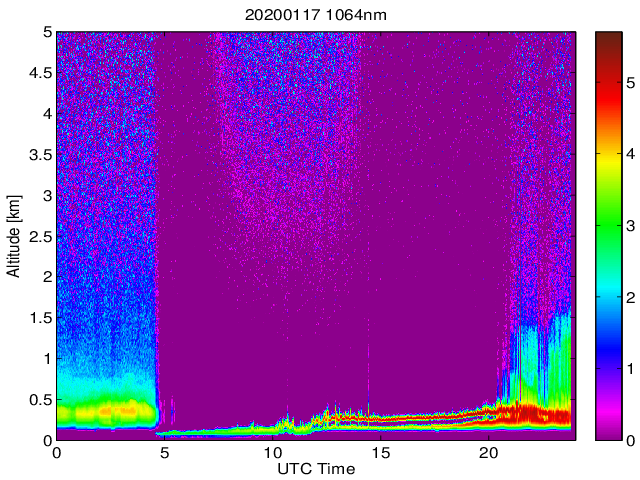The height and width of the screenshot is (480, 640).
Task: Click the altitude tick label 2.5
Action: click(40, 236)
